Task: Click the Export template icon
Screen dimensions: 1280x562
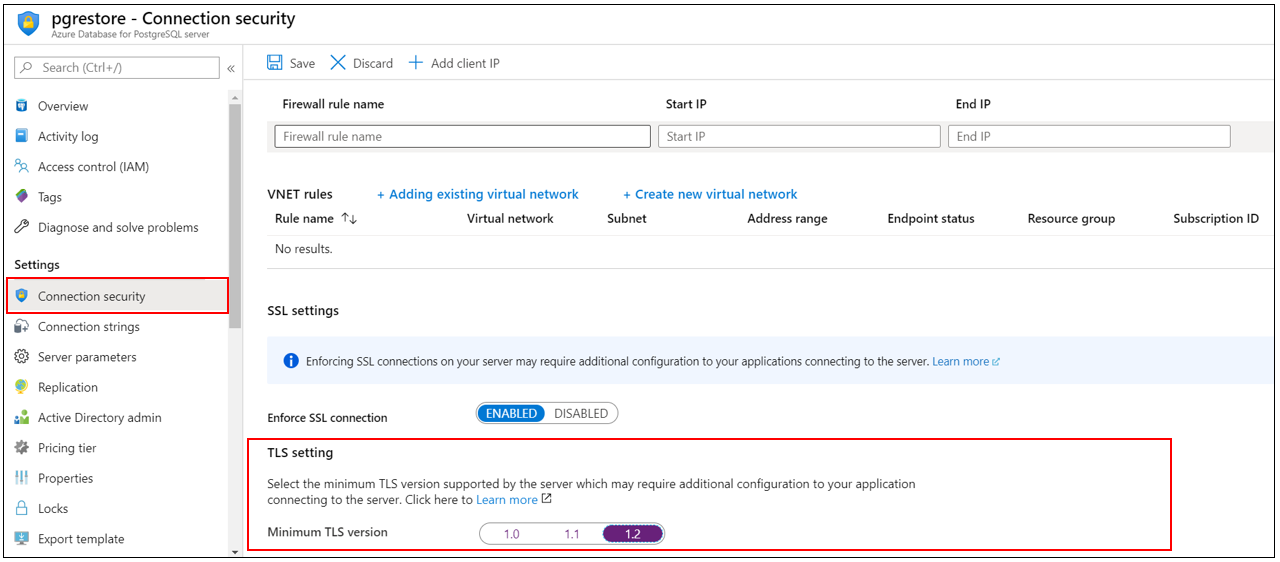Action: [22, 539]
